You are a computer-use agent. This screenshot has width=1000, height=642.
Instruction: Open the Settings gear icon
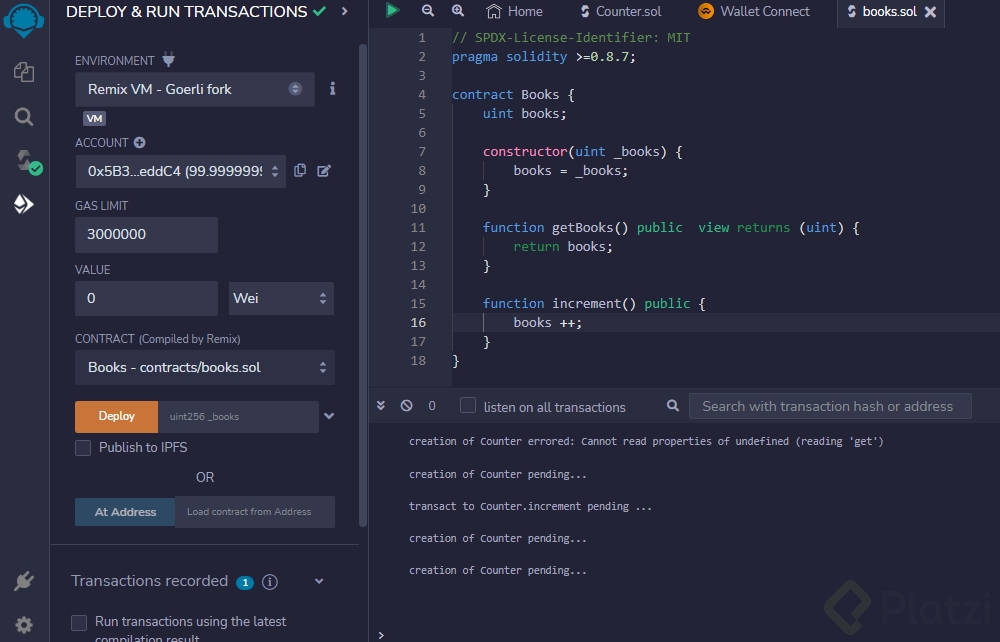tap(24, 625)
